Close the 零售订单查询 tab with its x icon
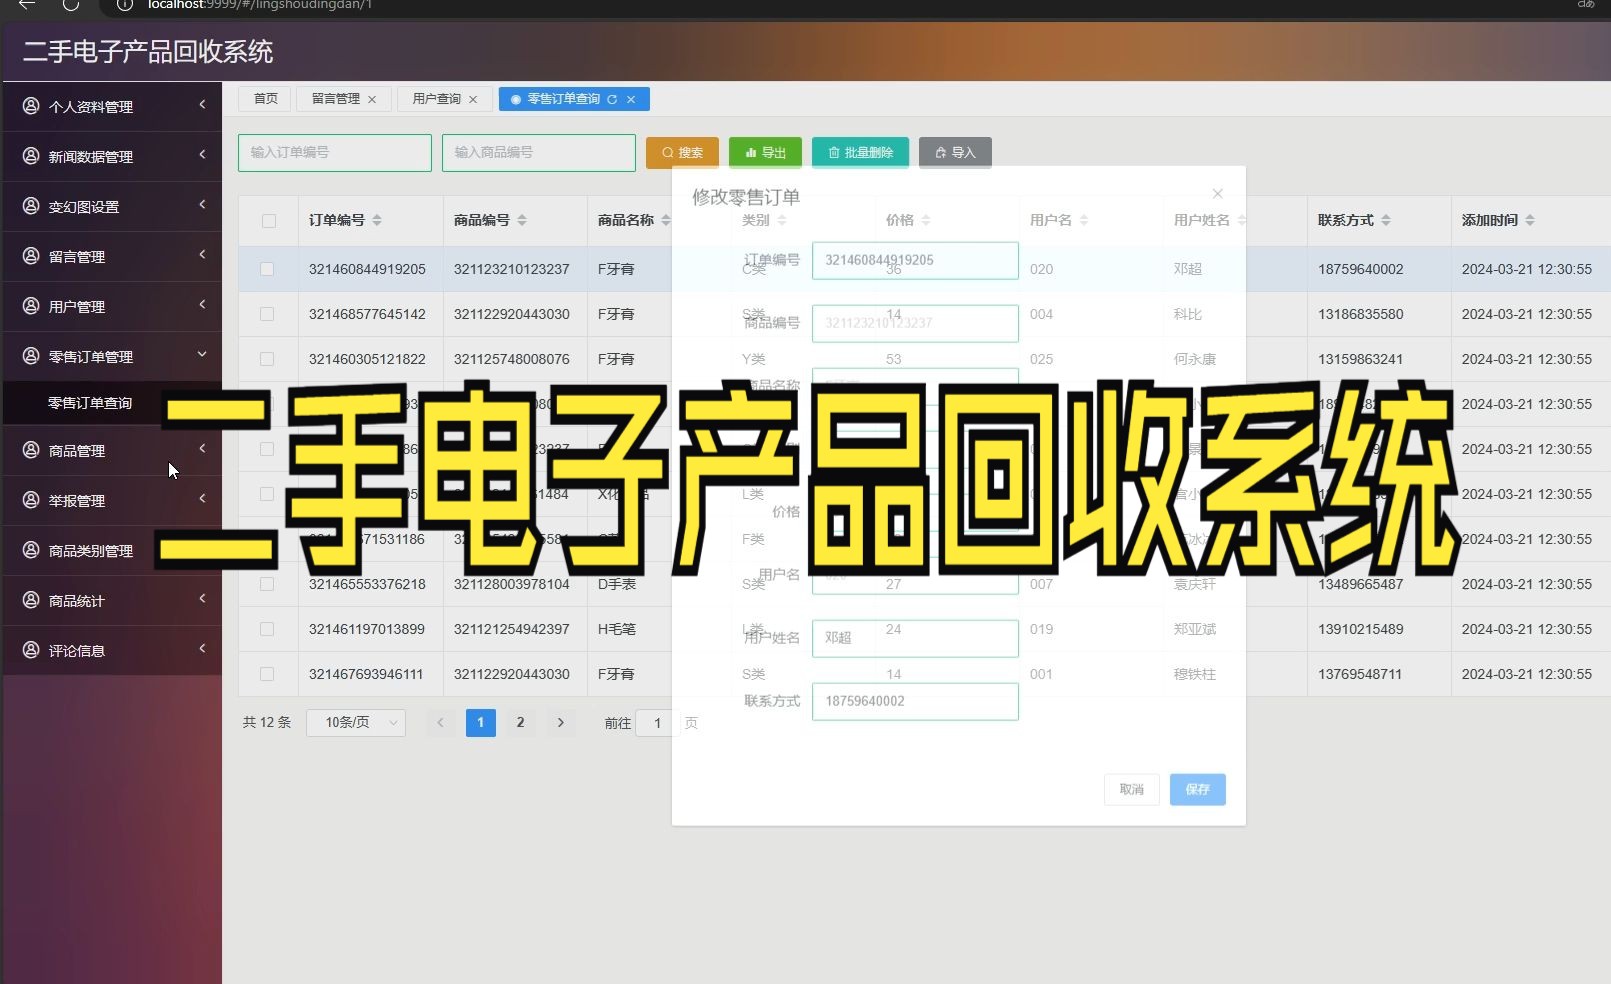The height and width of the screenshot is (984, 1611). pos(631,99)
